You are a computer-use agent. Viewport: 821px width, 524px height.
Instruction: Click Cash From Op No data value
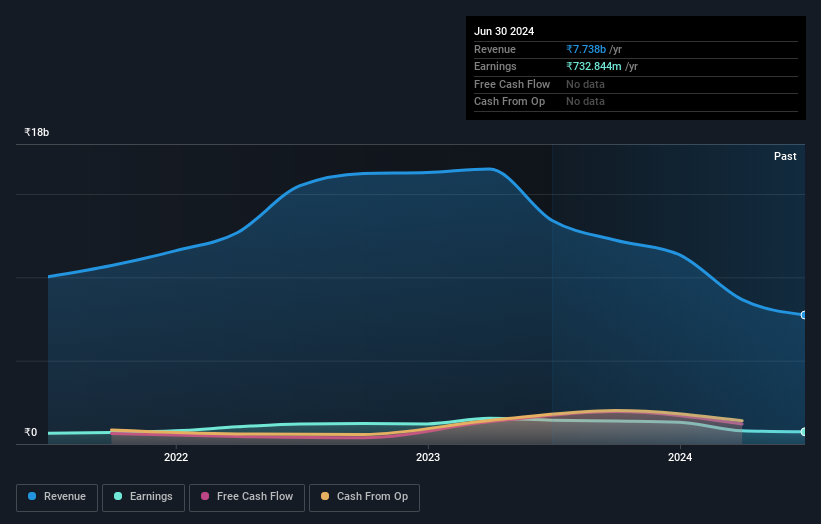tap(585, 102)
